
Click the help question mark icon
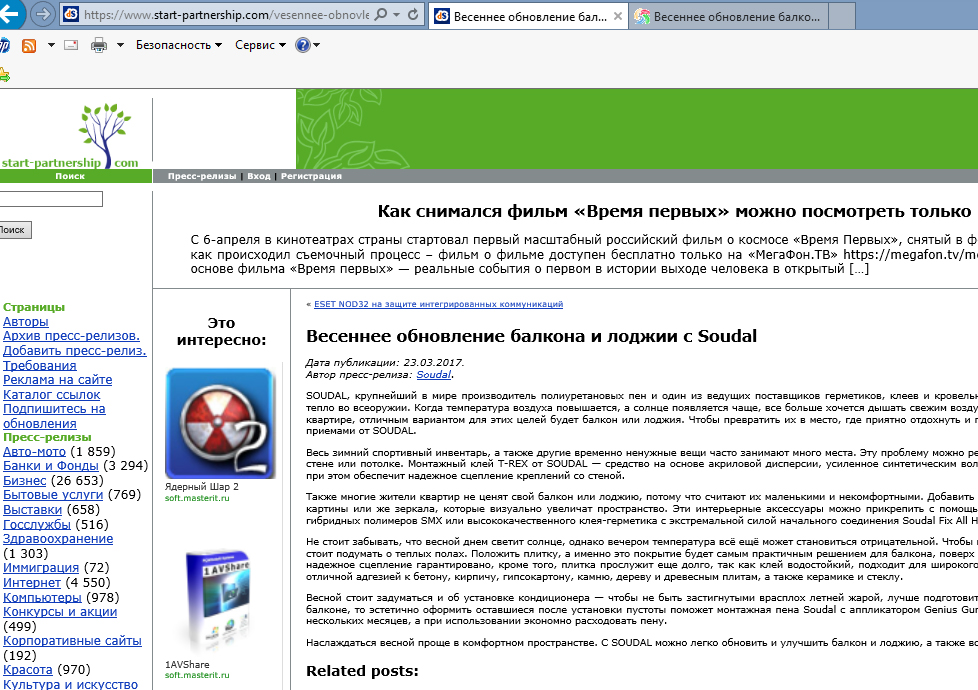click(x=303, y=45)
